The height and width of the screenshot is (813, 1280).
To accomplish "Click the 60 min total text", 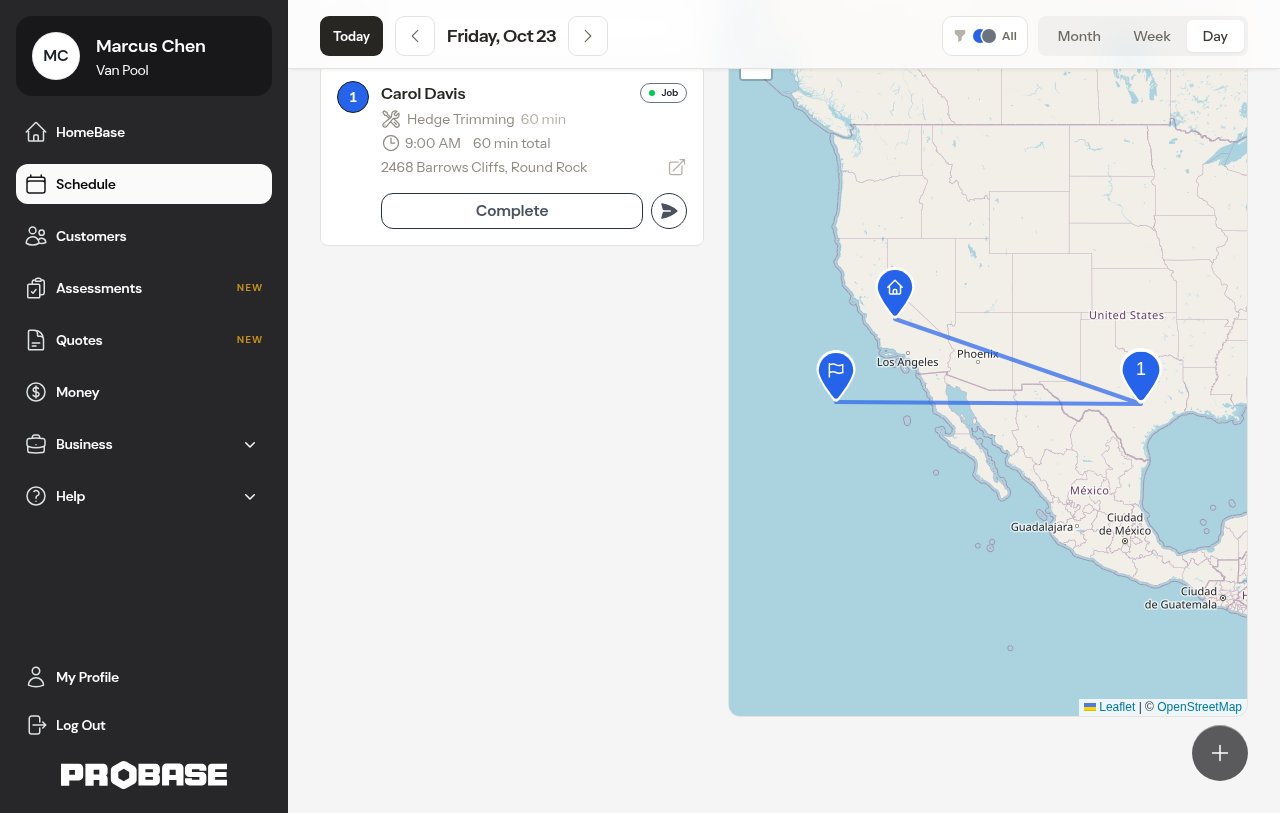I will 512,143.
